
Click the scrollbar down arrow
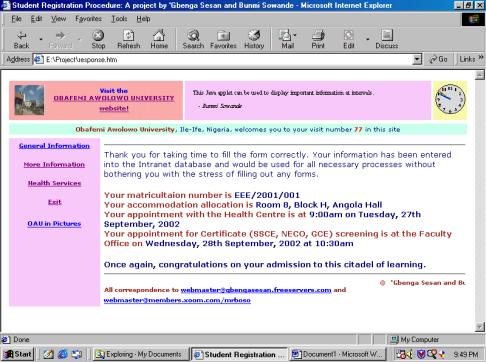click(x=480, y=327)
